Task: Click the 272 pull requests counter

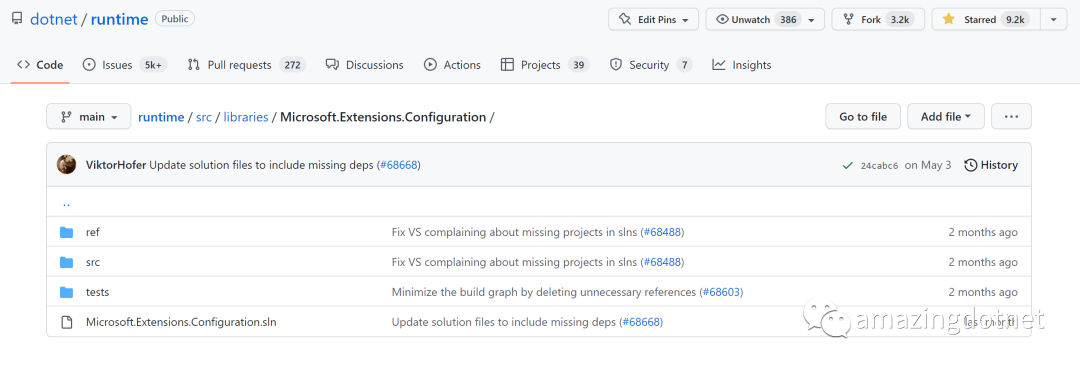Action: tap(293, 65)
